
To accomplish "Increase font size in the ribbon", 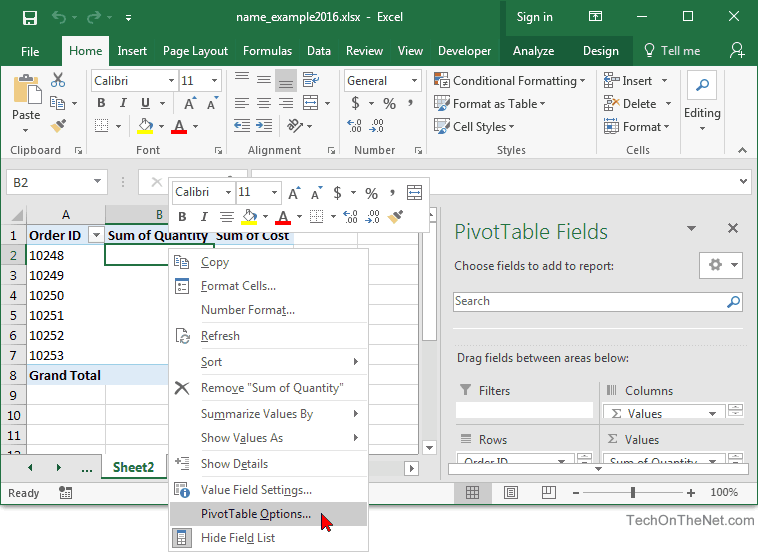I will click(x=190, y=103).
